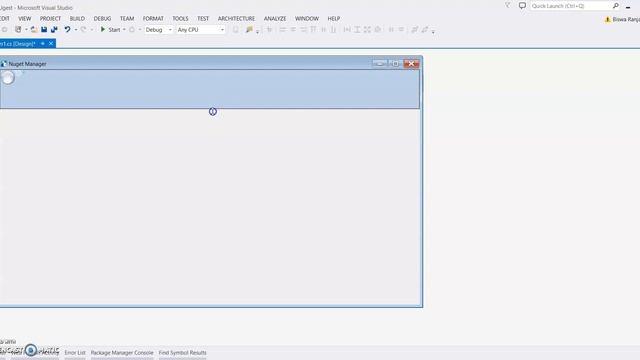640x360 pixels.
Task: Click the Save All icon
Action: coord(54,29)
